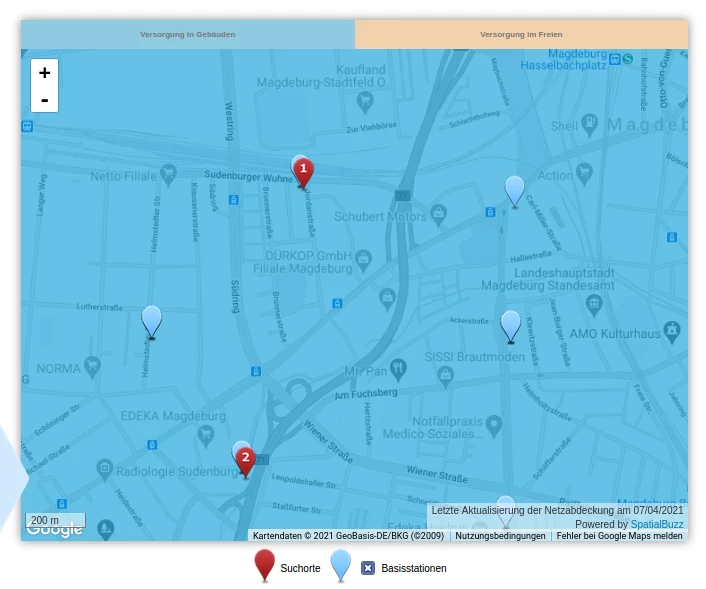
Task: Click the Kartendaten © 2021 GeoBasis-DE/BKG text
Action: [x=348, y=536]
